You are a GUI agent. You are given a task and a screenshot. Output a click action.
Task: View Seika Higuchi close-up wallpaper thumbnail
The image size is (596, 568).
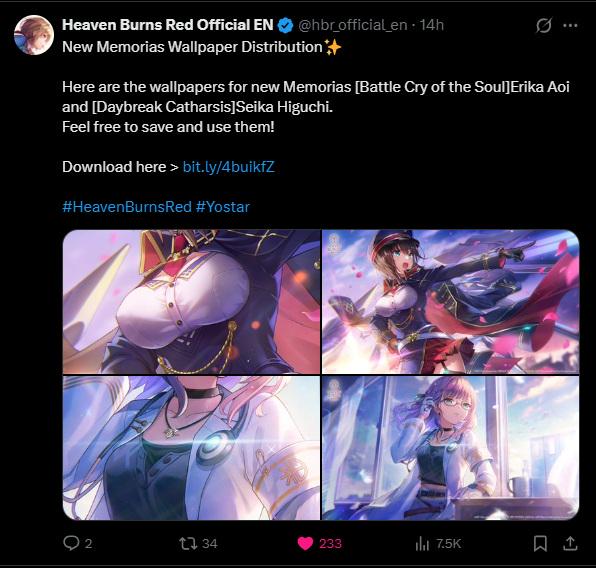[x=192, y=448]
